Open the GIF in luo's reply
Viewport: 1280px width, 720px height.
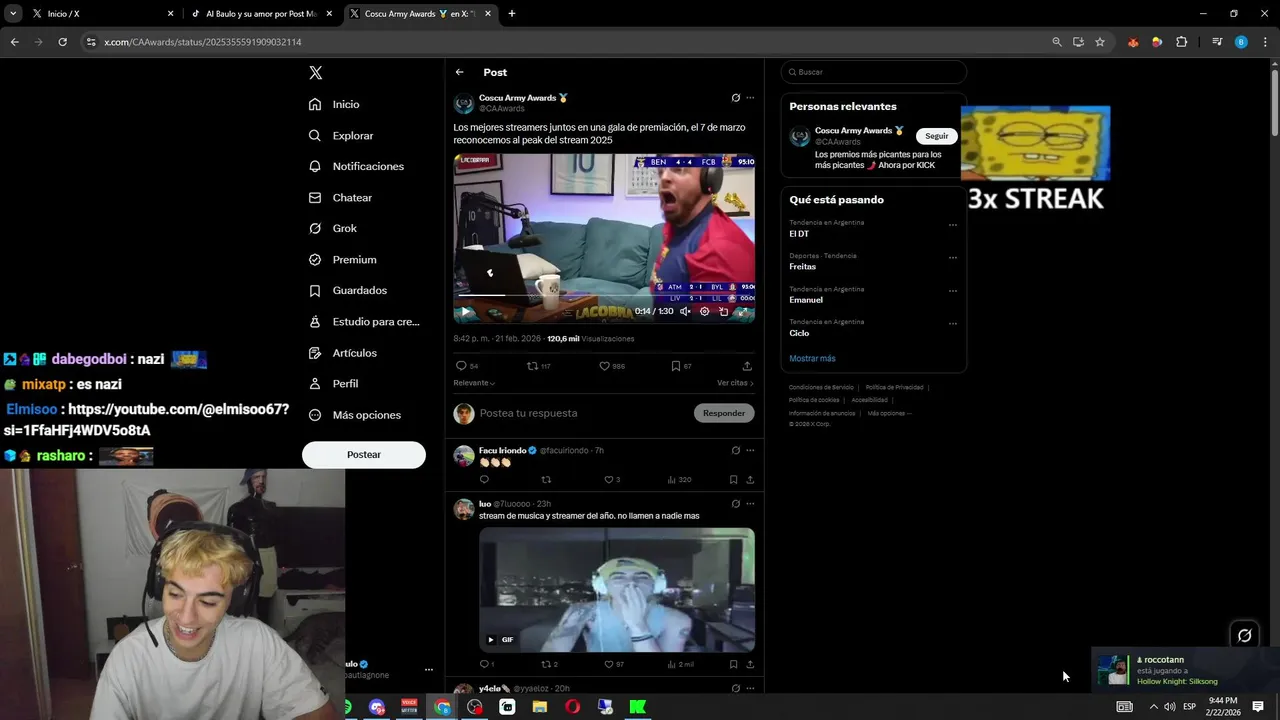(x=617, y=590)
